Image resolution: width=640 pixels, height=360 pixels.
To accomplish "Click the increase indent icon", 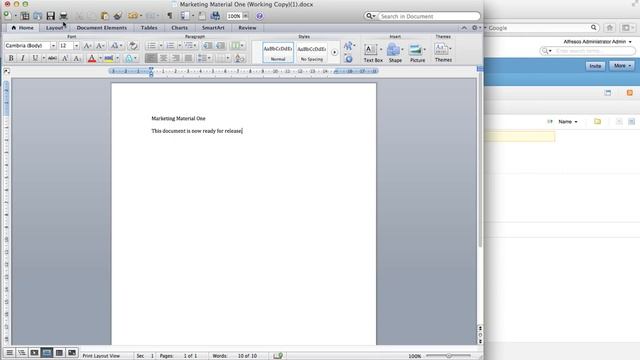I will pyautogui.click(x=220, y=46).
